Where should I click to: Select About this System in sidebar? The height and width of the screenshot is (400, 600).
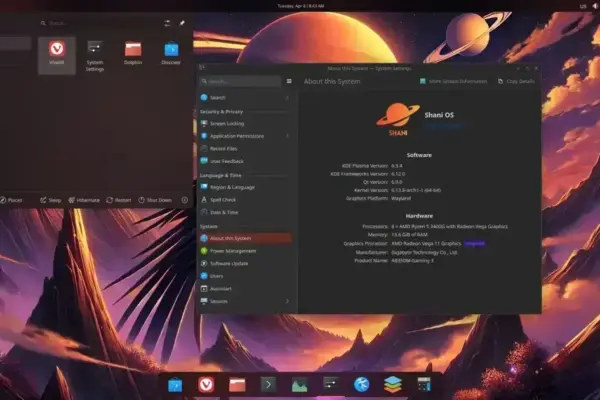pos(245,238)
